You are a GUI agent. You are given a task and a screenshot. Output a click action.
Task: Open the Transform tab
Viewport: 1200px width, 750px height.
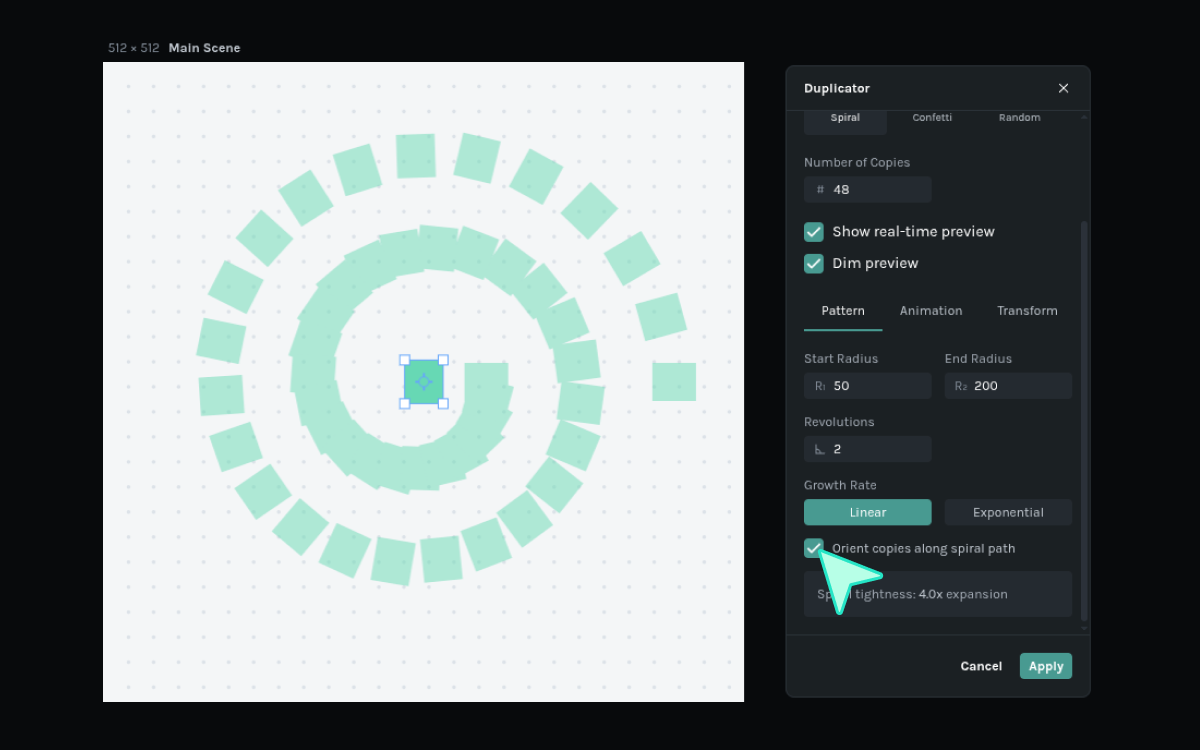pyautogui.click(x=1027, y=311)
